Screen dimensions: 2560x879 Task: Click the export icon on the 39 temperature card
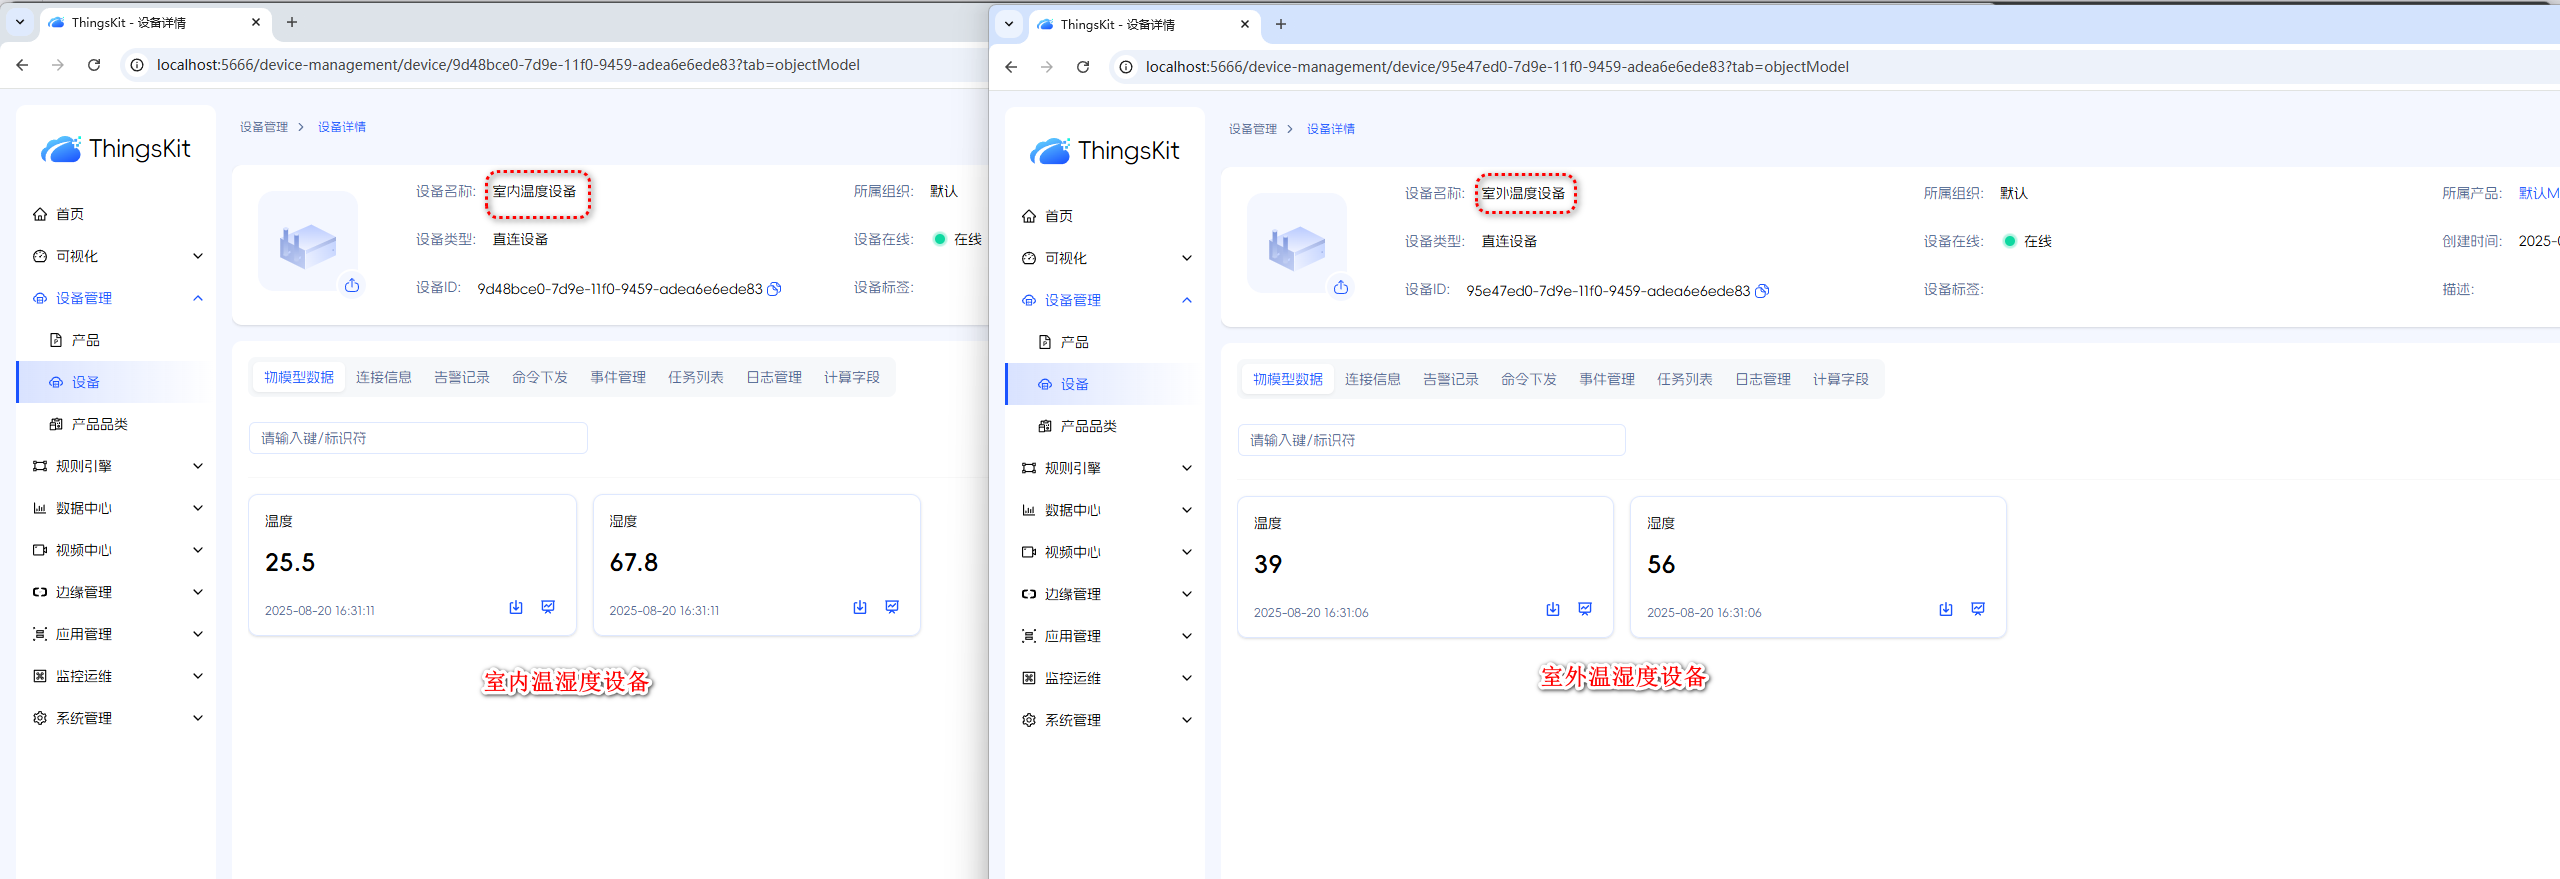(1553, 609)
